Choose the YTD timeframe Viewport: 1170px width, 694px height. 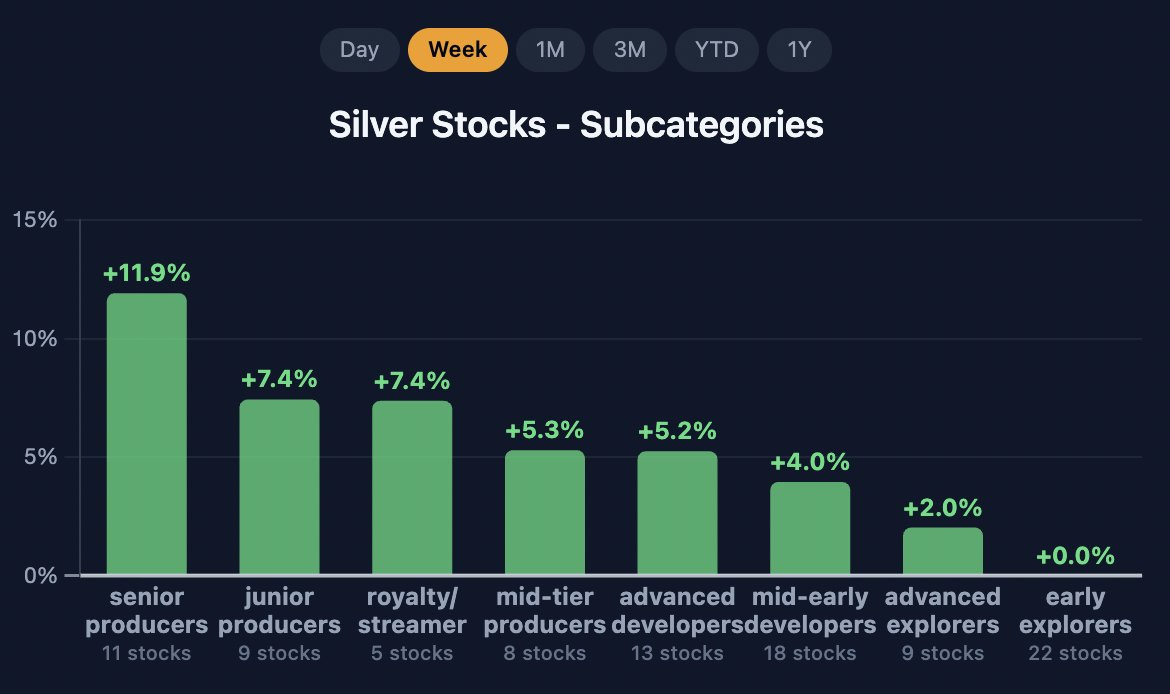716,50
